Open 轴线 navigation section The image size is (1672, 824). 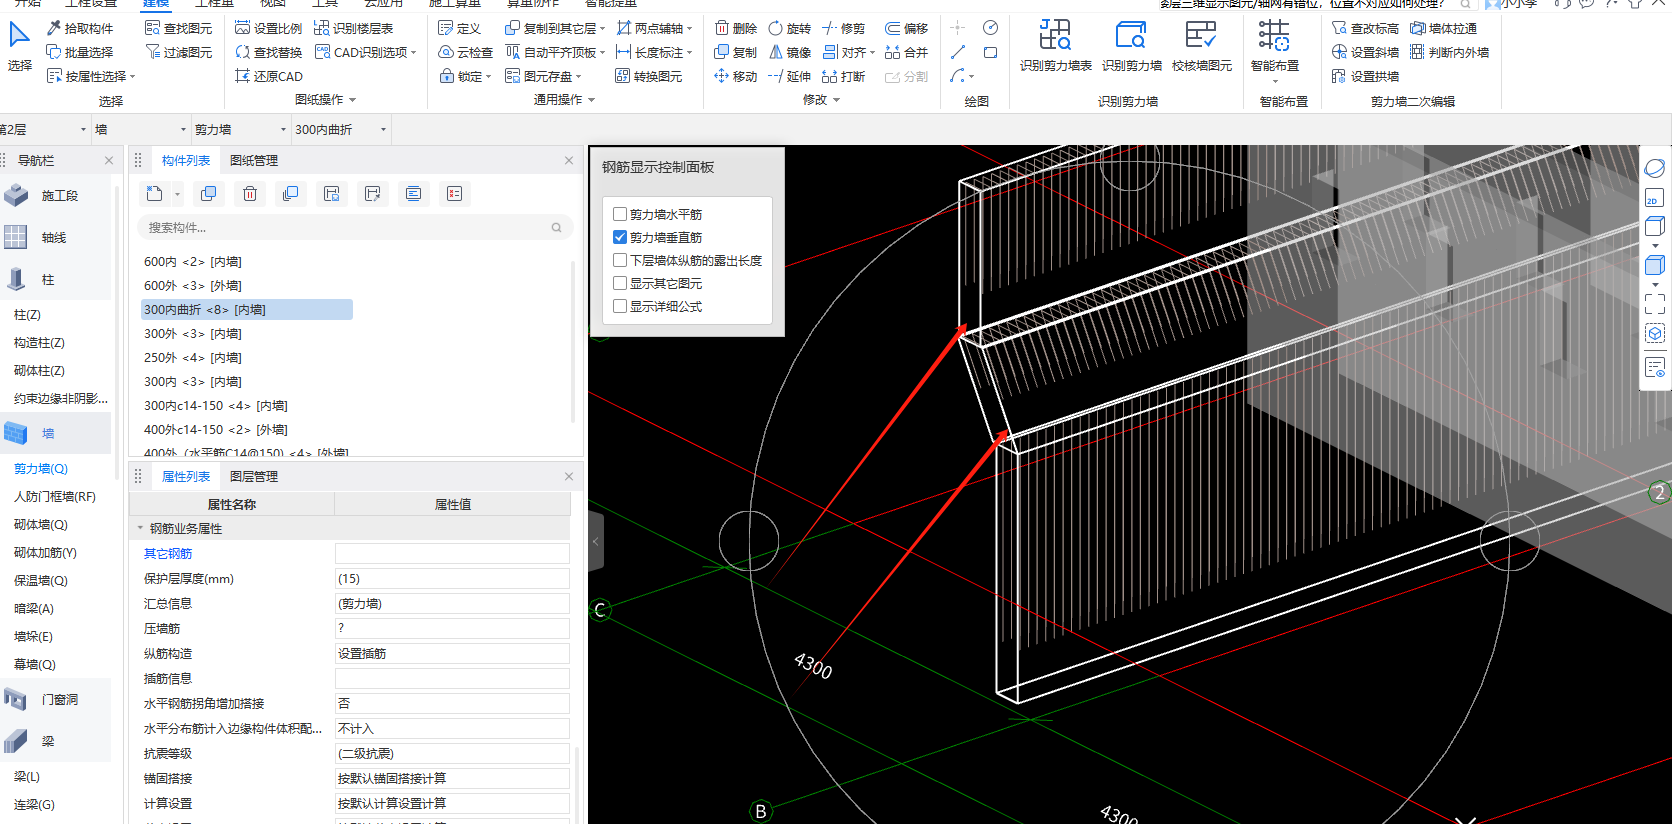pos(55,238)
